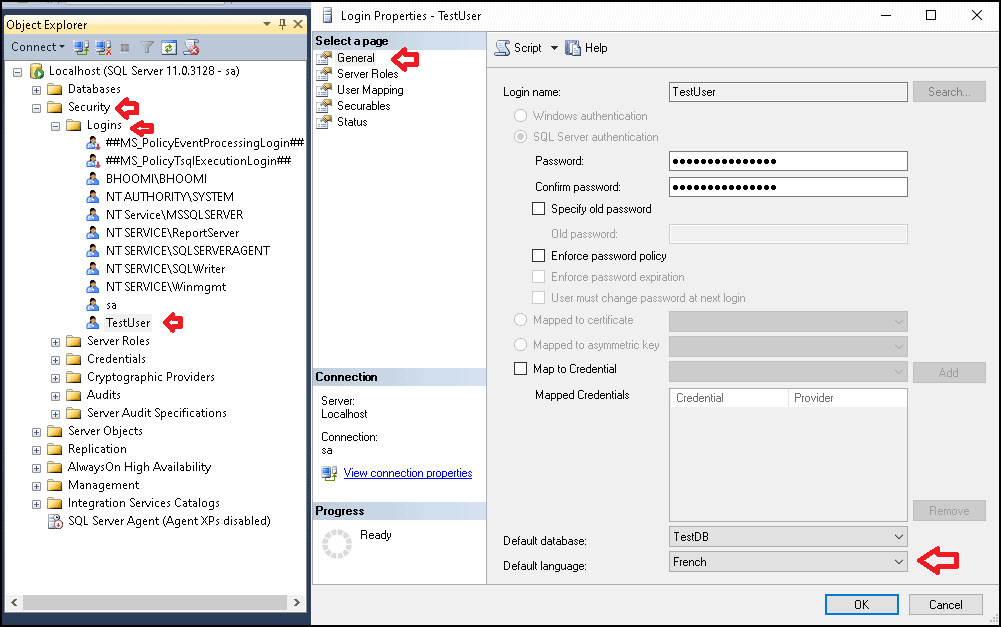Open the Map to Credential dropdown
The height and width of the screenshot is (627, 1001).
click(898, 372)
